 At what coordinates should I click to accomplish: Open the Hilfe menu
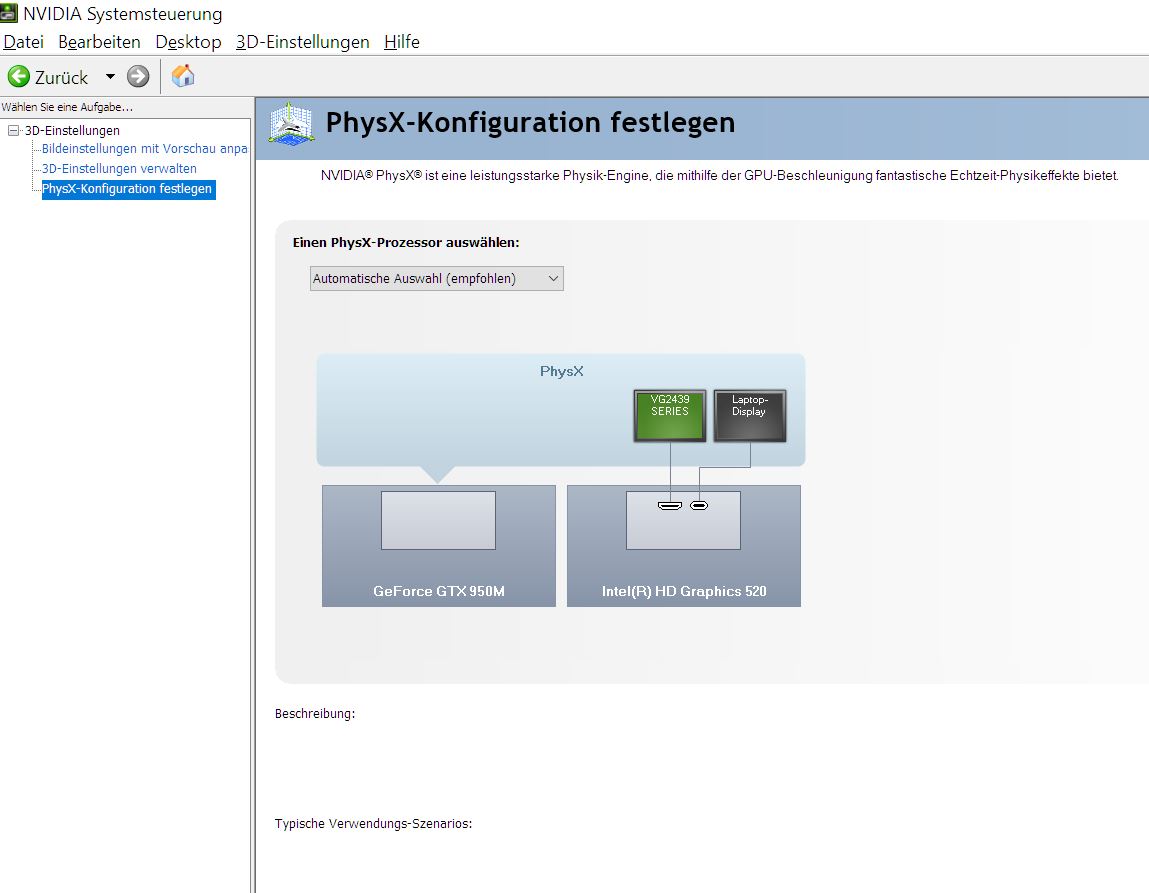coord(401,42)
